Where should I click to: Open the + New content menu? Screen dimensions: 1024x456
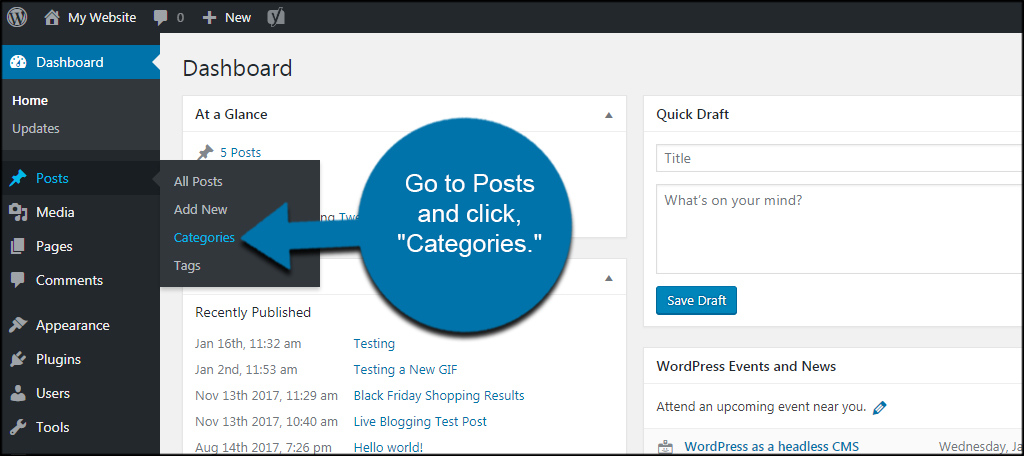[227, 18]
